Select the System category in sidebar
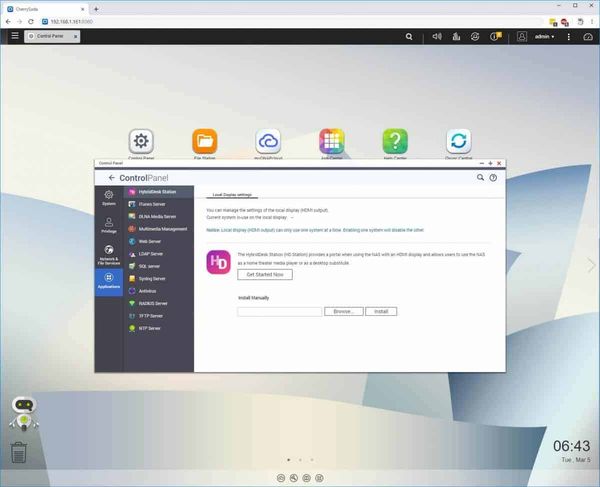This screenshot has height=487, width=600. tap(109, 198)
